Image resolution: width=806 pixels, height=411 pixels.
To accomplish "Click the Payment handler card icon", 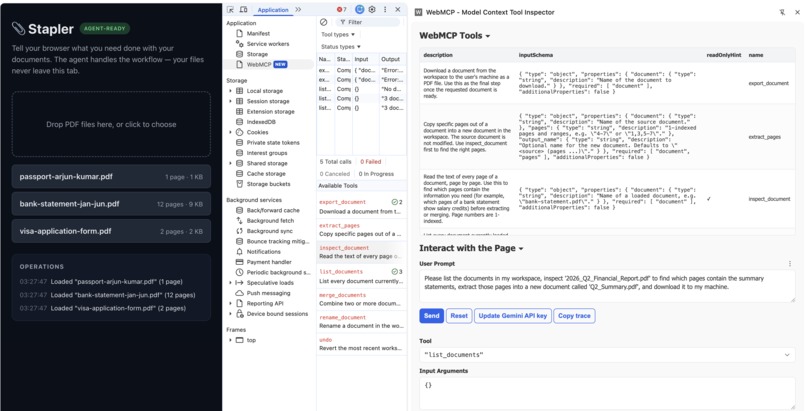I will [x=240, y=262].
